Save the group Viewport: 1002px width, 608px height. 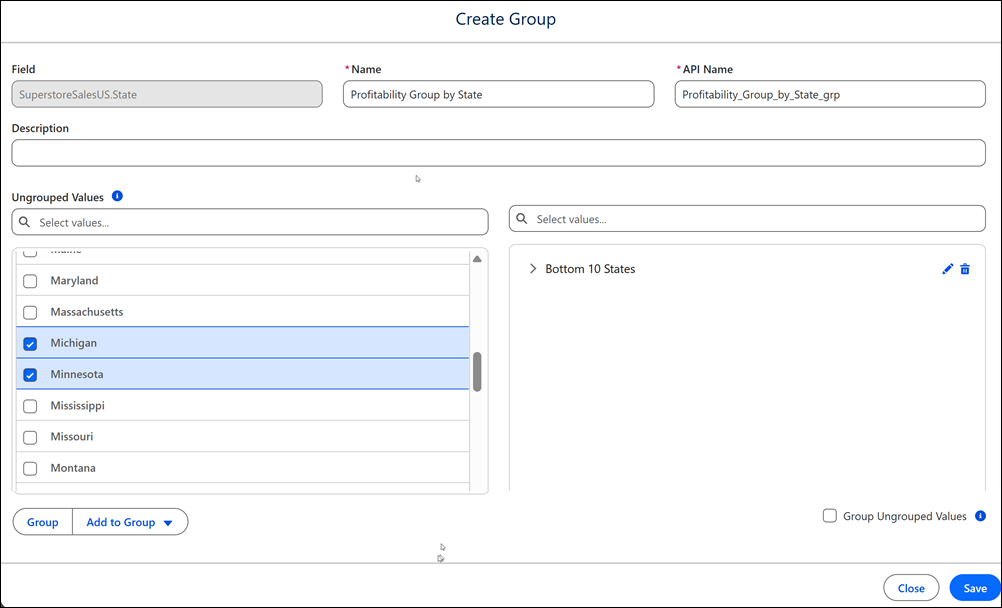pos(975,588)
